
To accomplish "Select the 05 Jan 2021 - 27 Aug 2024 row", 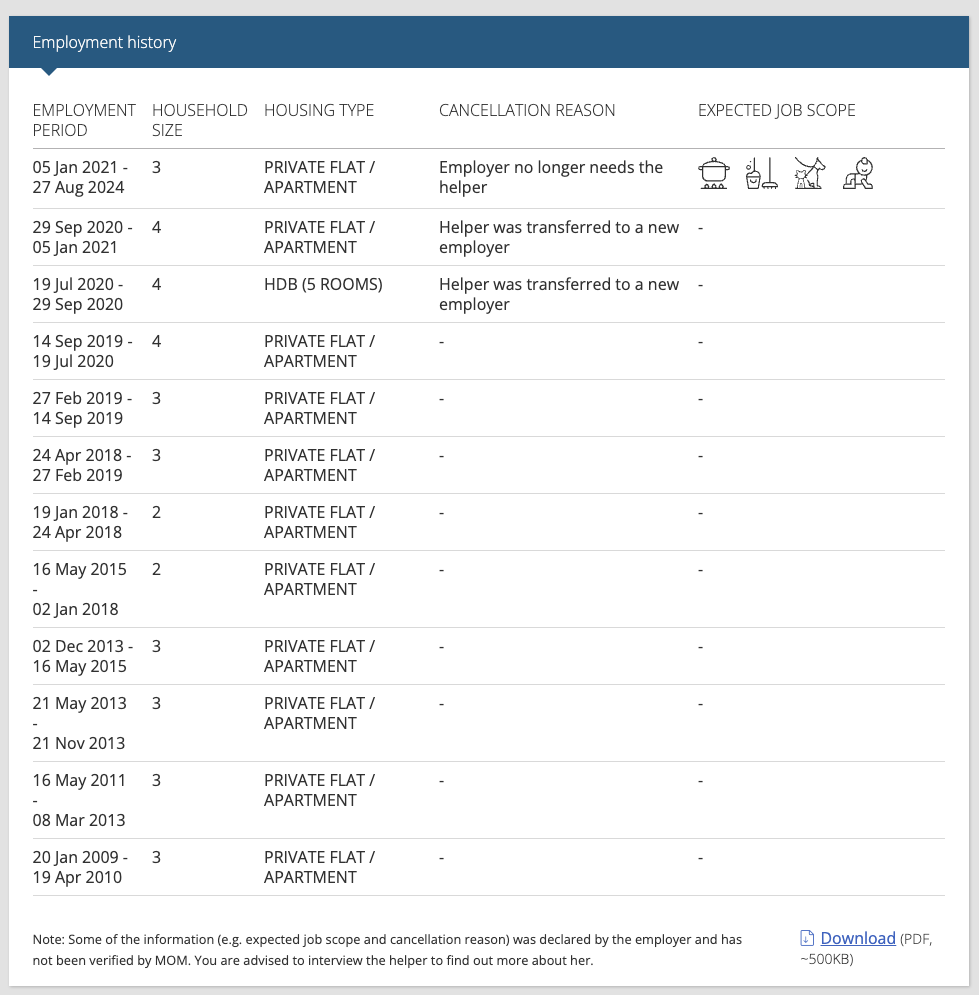I will (x=489, y=178).
